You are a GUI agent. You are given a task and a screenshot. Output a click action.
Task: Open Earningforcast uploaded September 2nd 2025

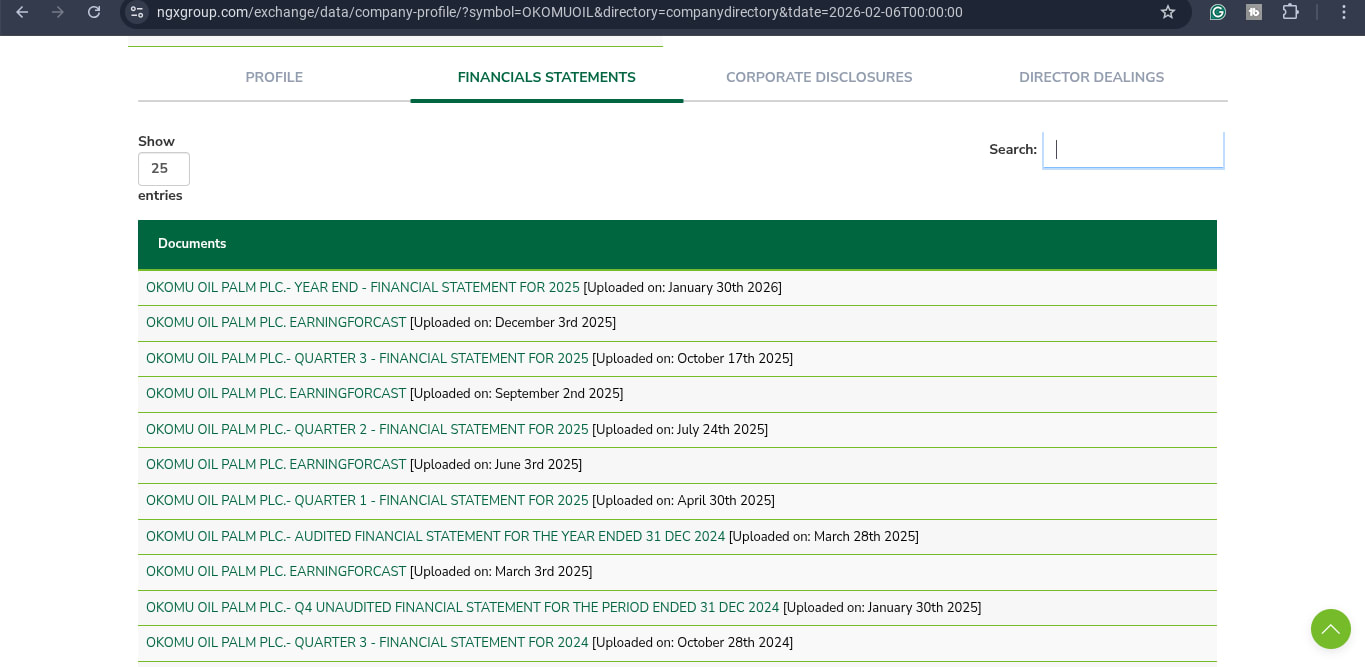click(x=276, y=394)
